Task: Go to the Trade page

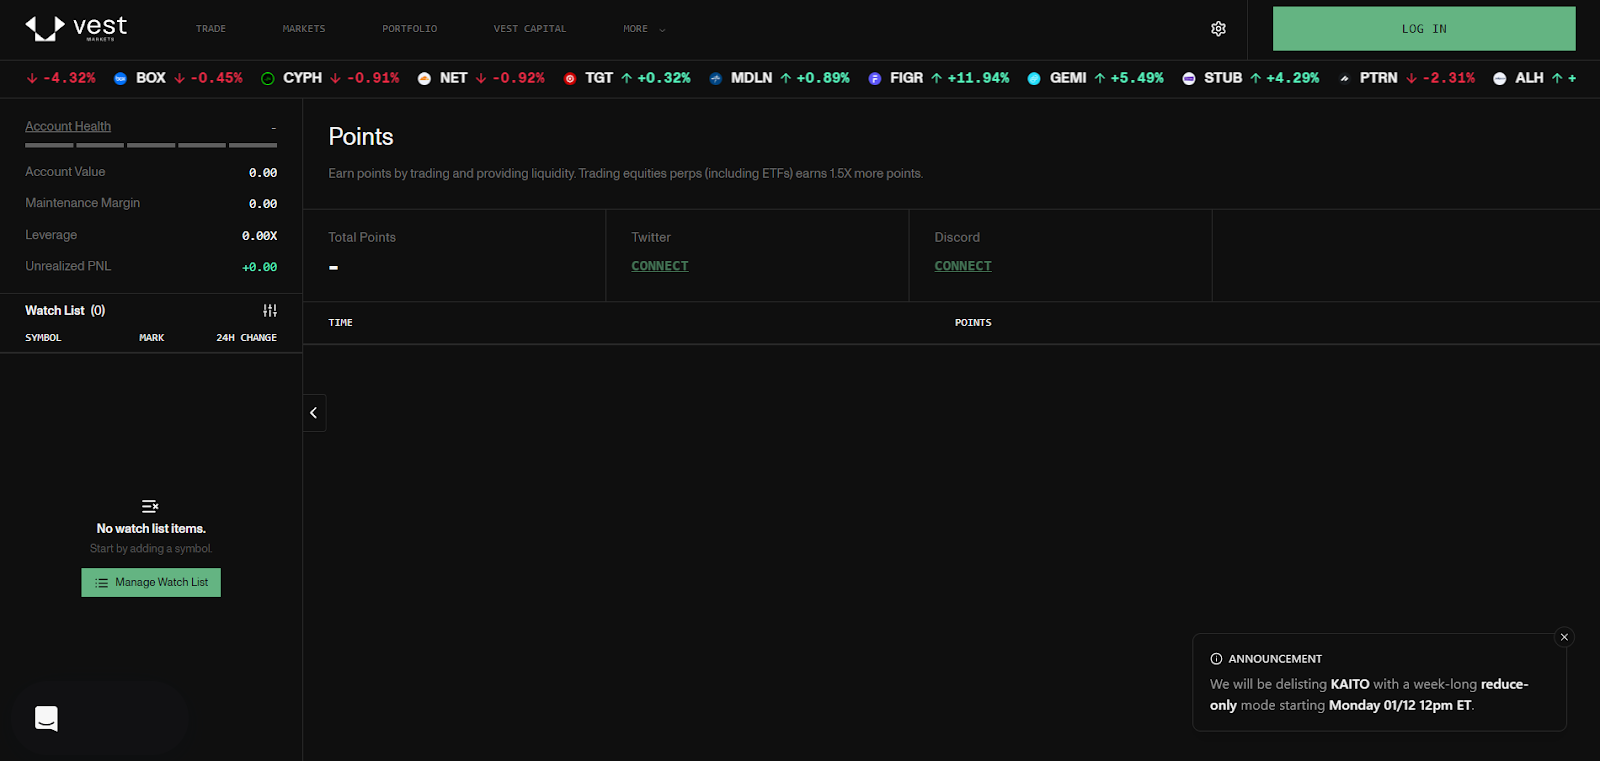Action: pyautogui.click(x=211, y=29)
